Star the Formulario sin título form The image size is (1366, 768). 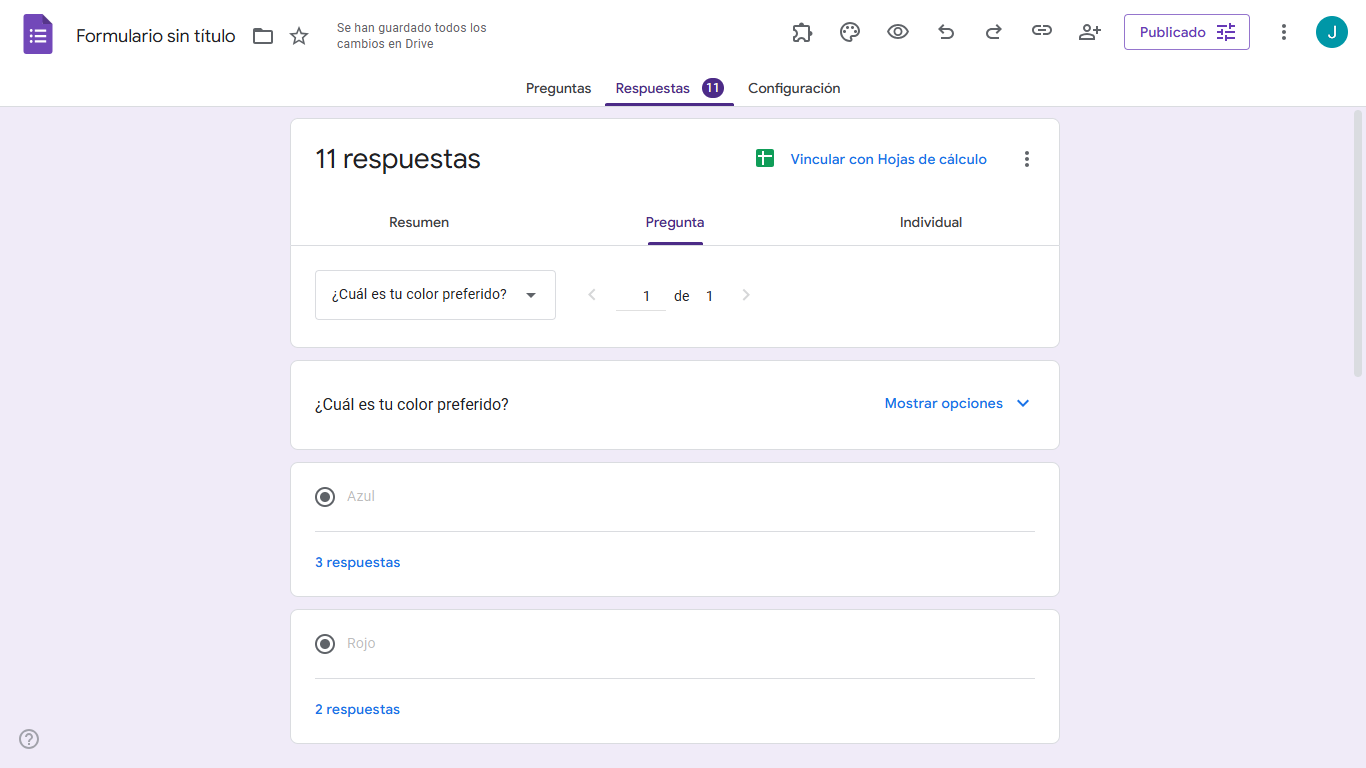pos(298,35)
